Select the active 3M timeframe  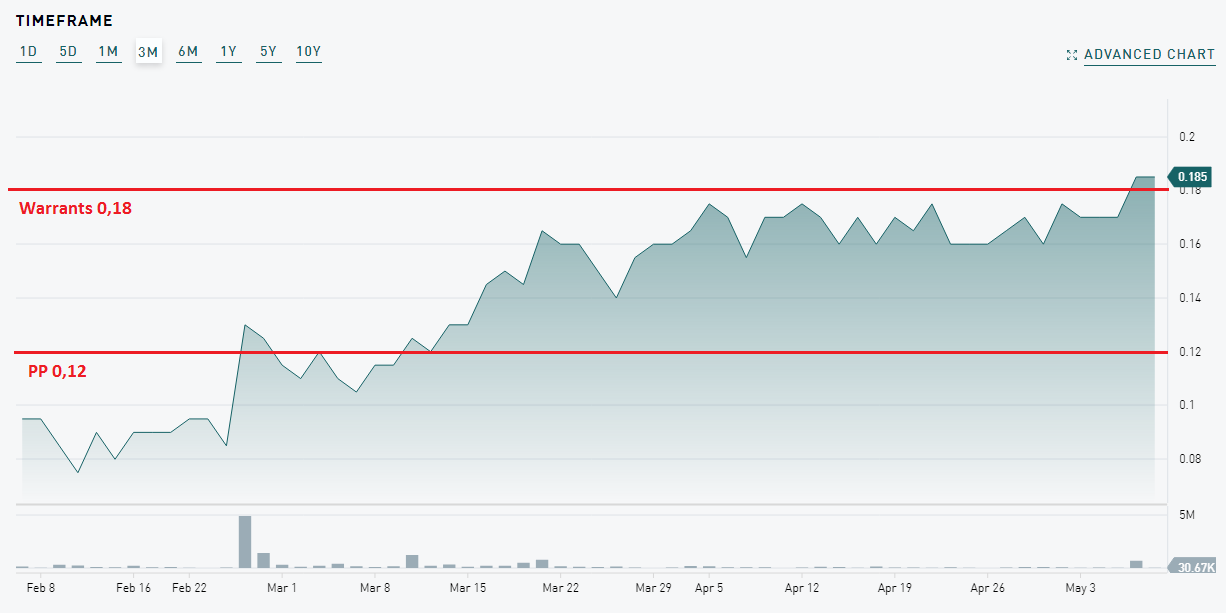tap(148, 52)
